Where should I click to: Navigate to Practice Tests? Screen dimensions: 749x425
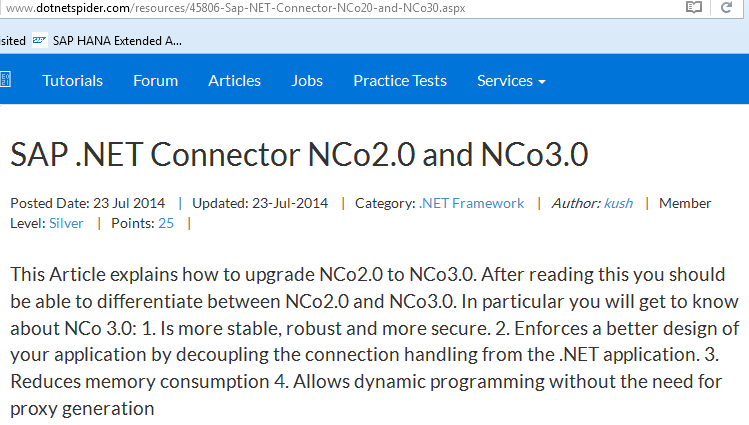click(400, 81)
